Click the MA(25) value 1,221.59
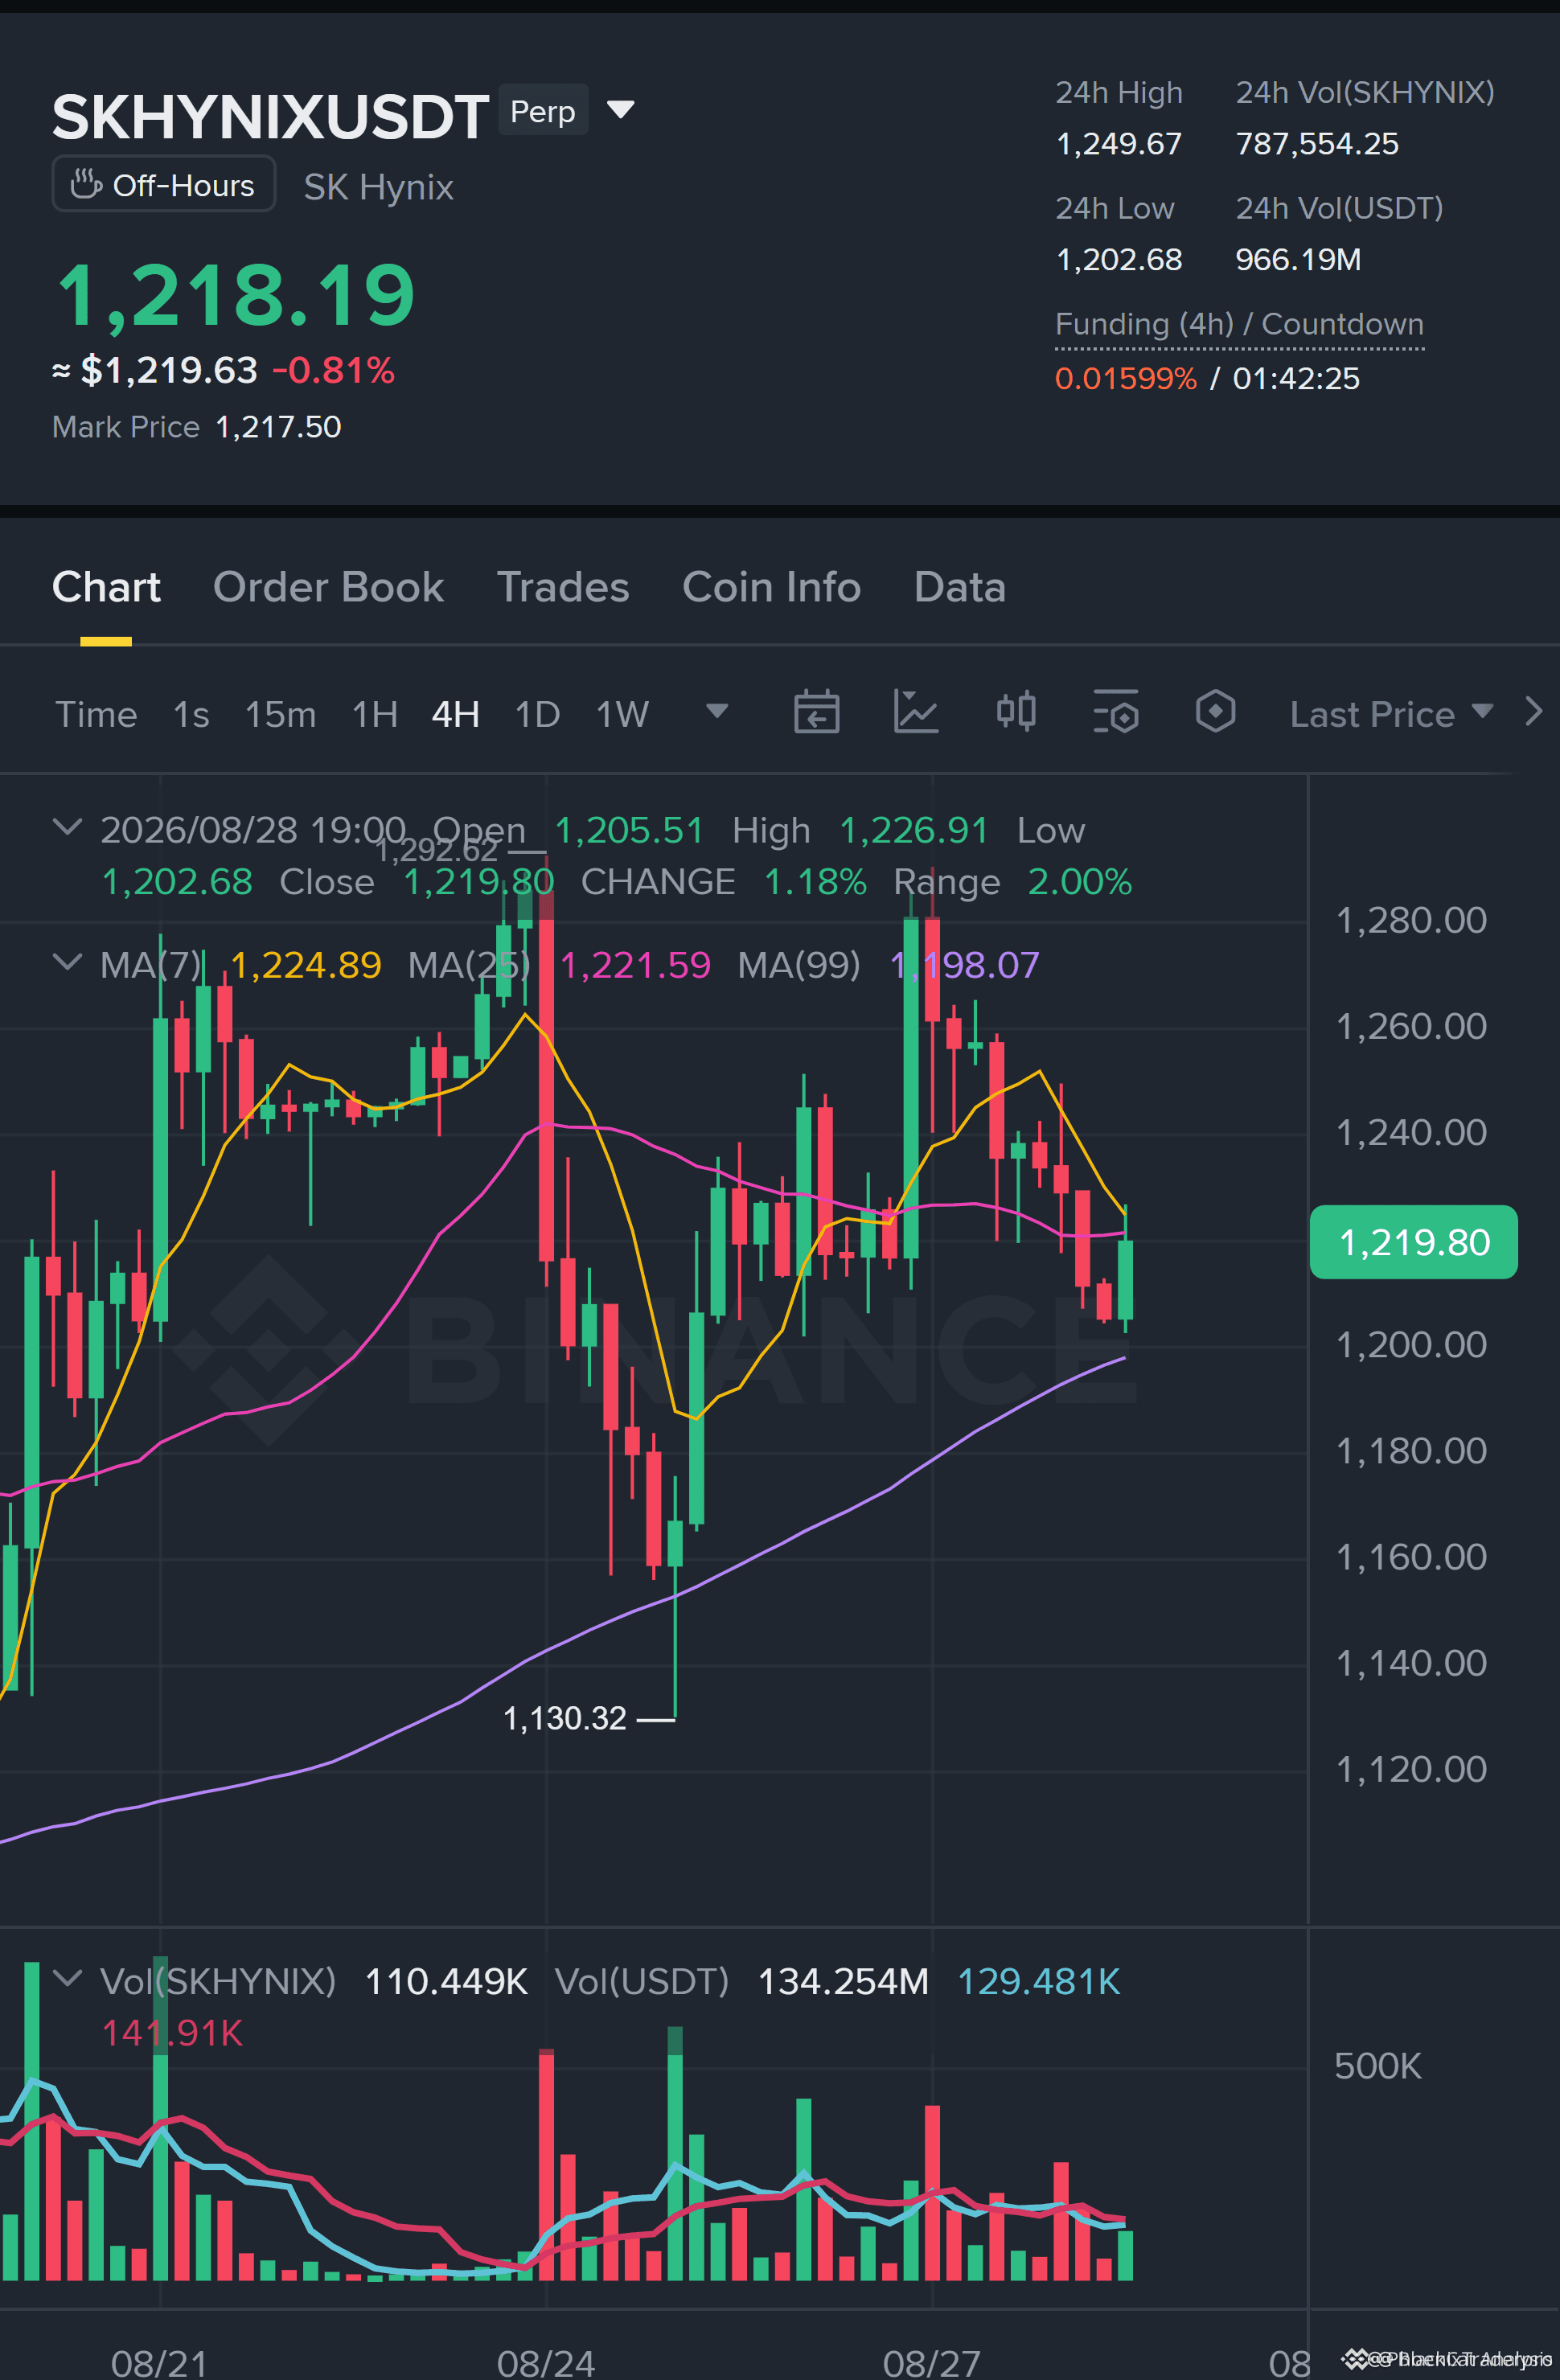This screenshot has width=1560, height=2380. click(x=635, y=965)
